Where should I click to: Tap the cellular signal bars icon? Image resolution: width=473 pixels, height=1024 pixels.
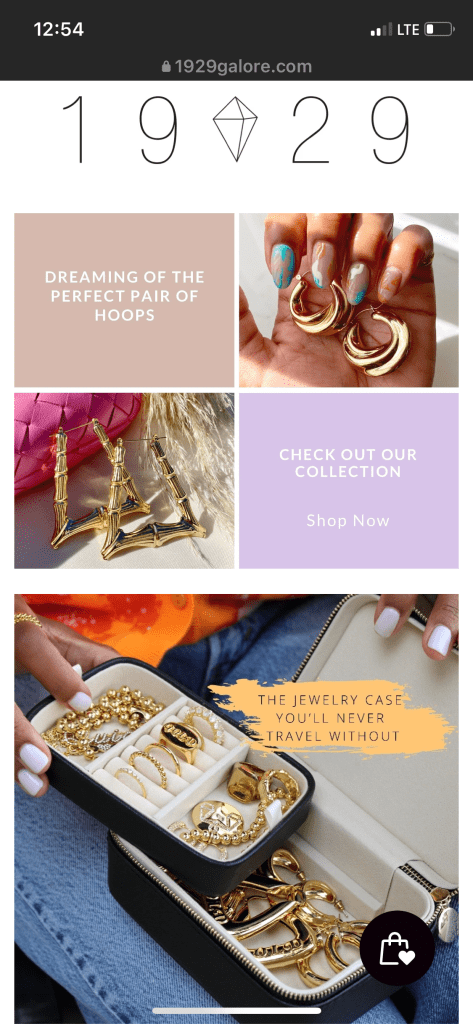382,29
